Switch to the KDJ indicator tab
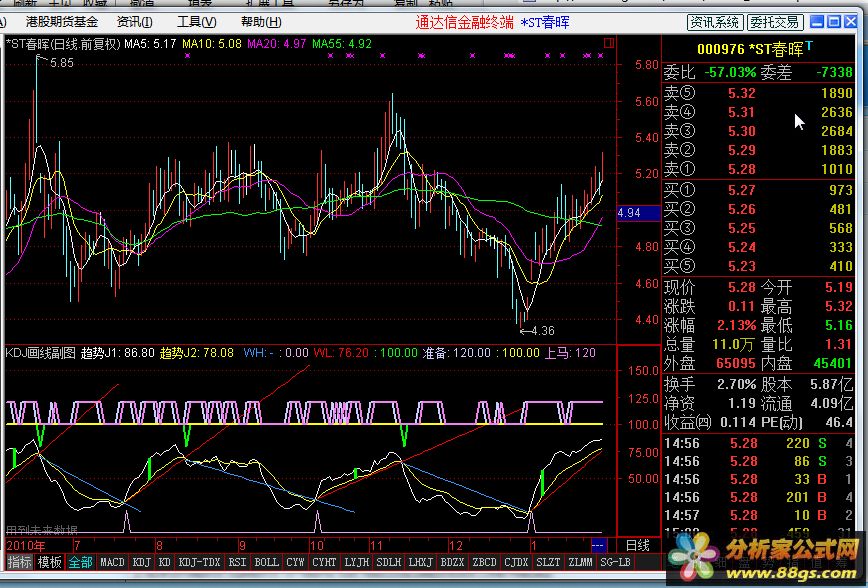 [142, 562]
